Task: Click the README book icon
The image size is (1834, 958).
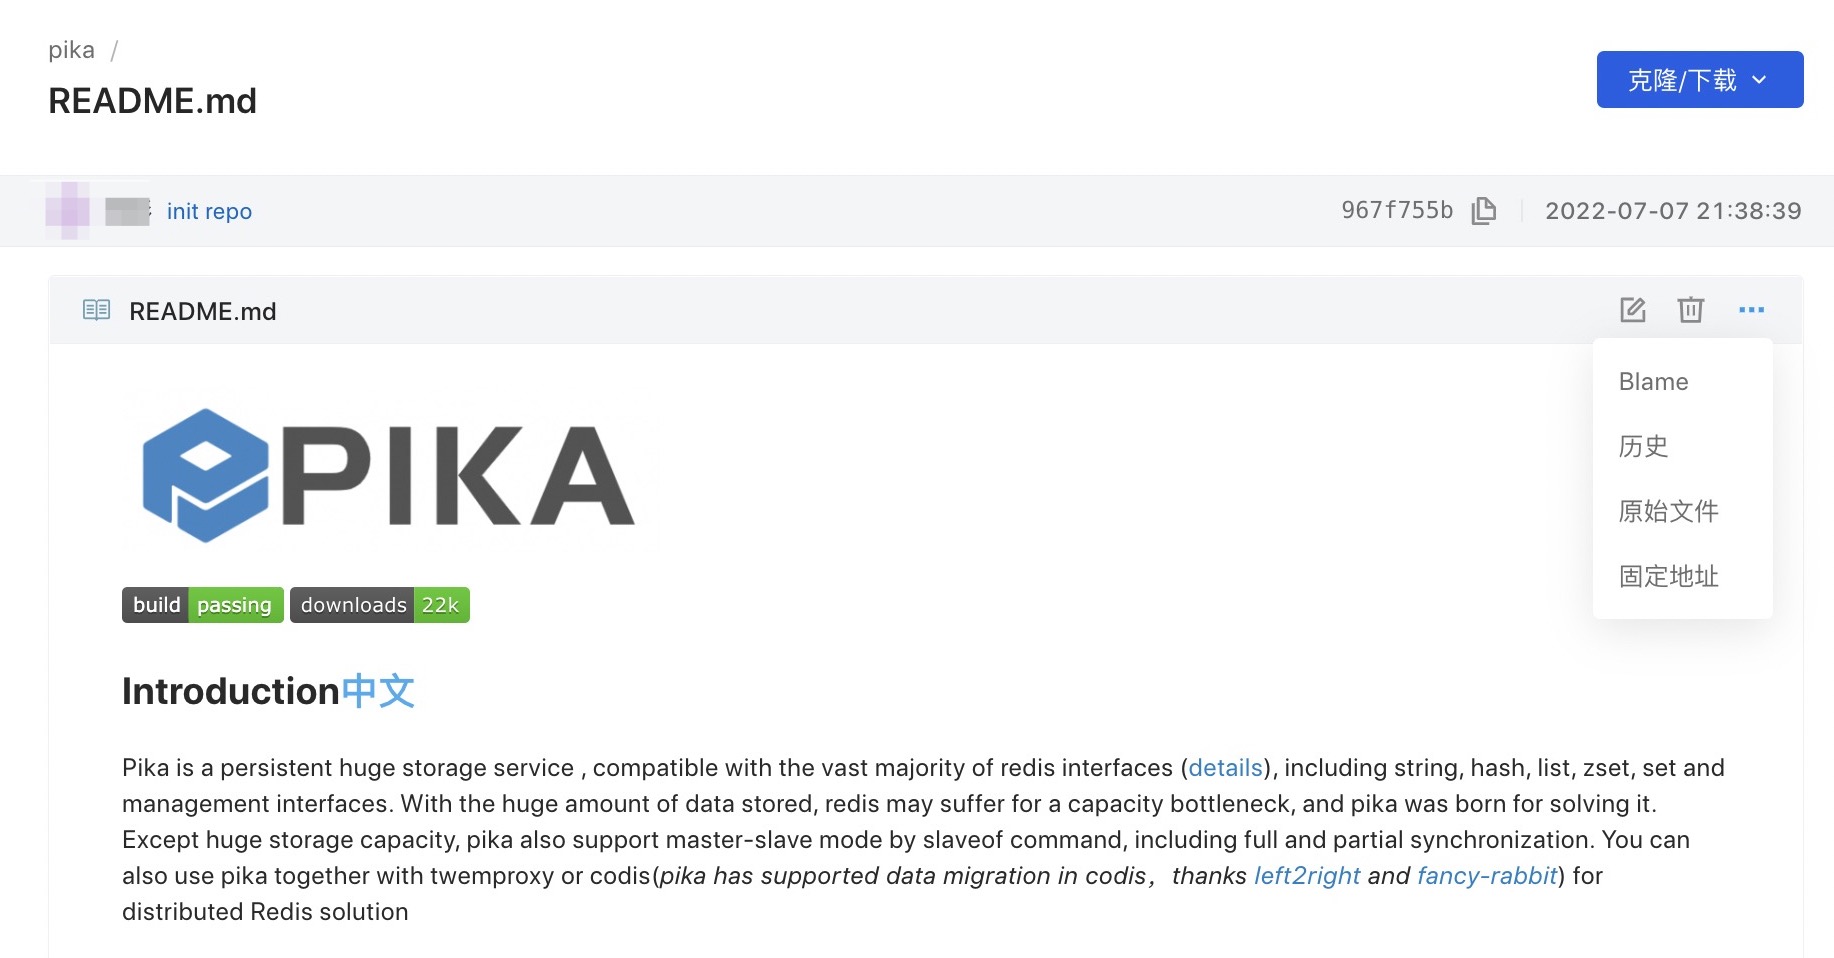Action: (x=96, y=310)
